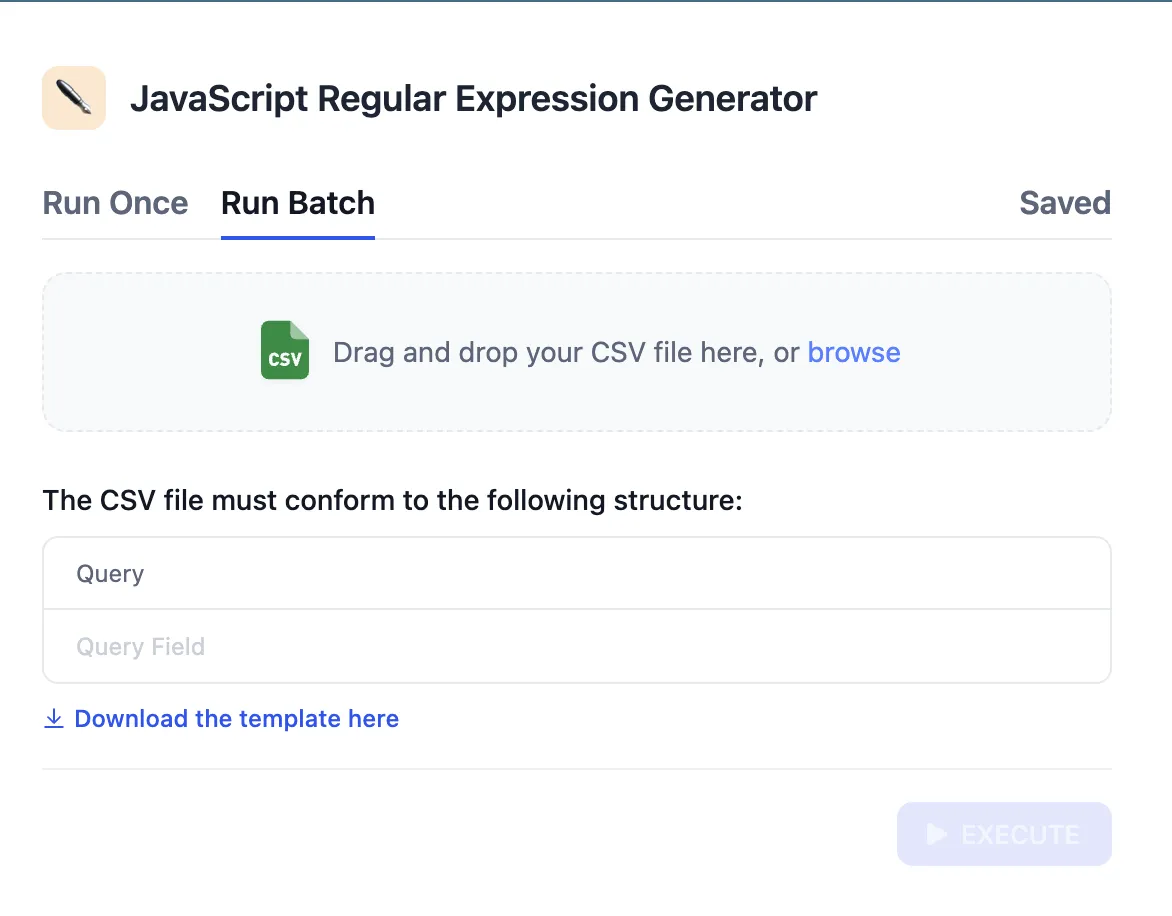Click the Query column header row
Viewport: 1172px width, 916px height.
point(576,574)
